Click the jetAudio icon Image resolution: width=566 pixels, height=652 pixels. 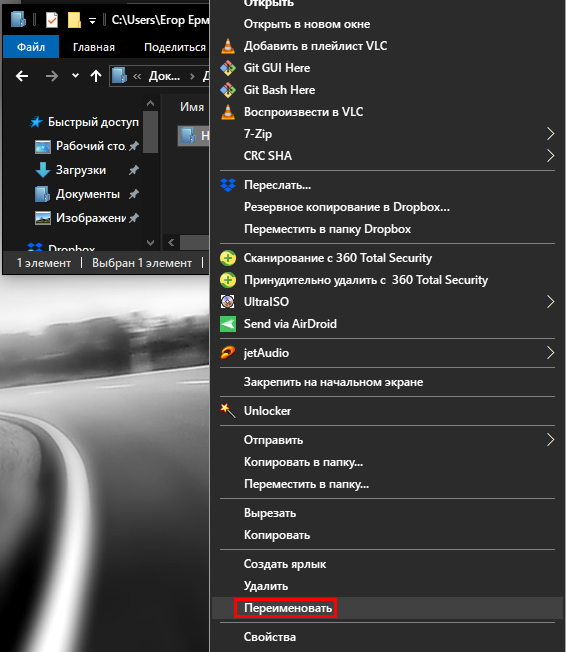pos(228,353)
